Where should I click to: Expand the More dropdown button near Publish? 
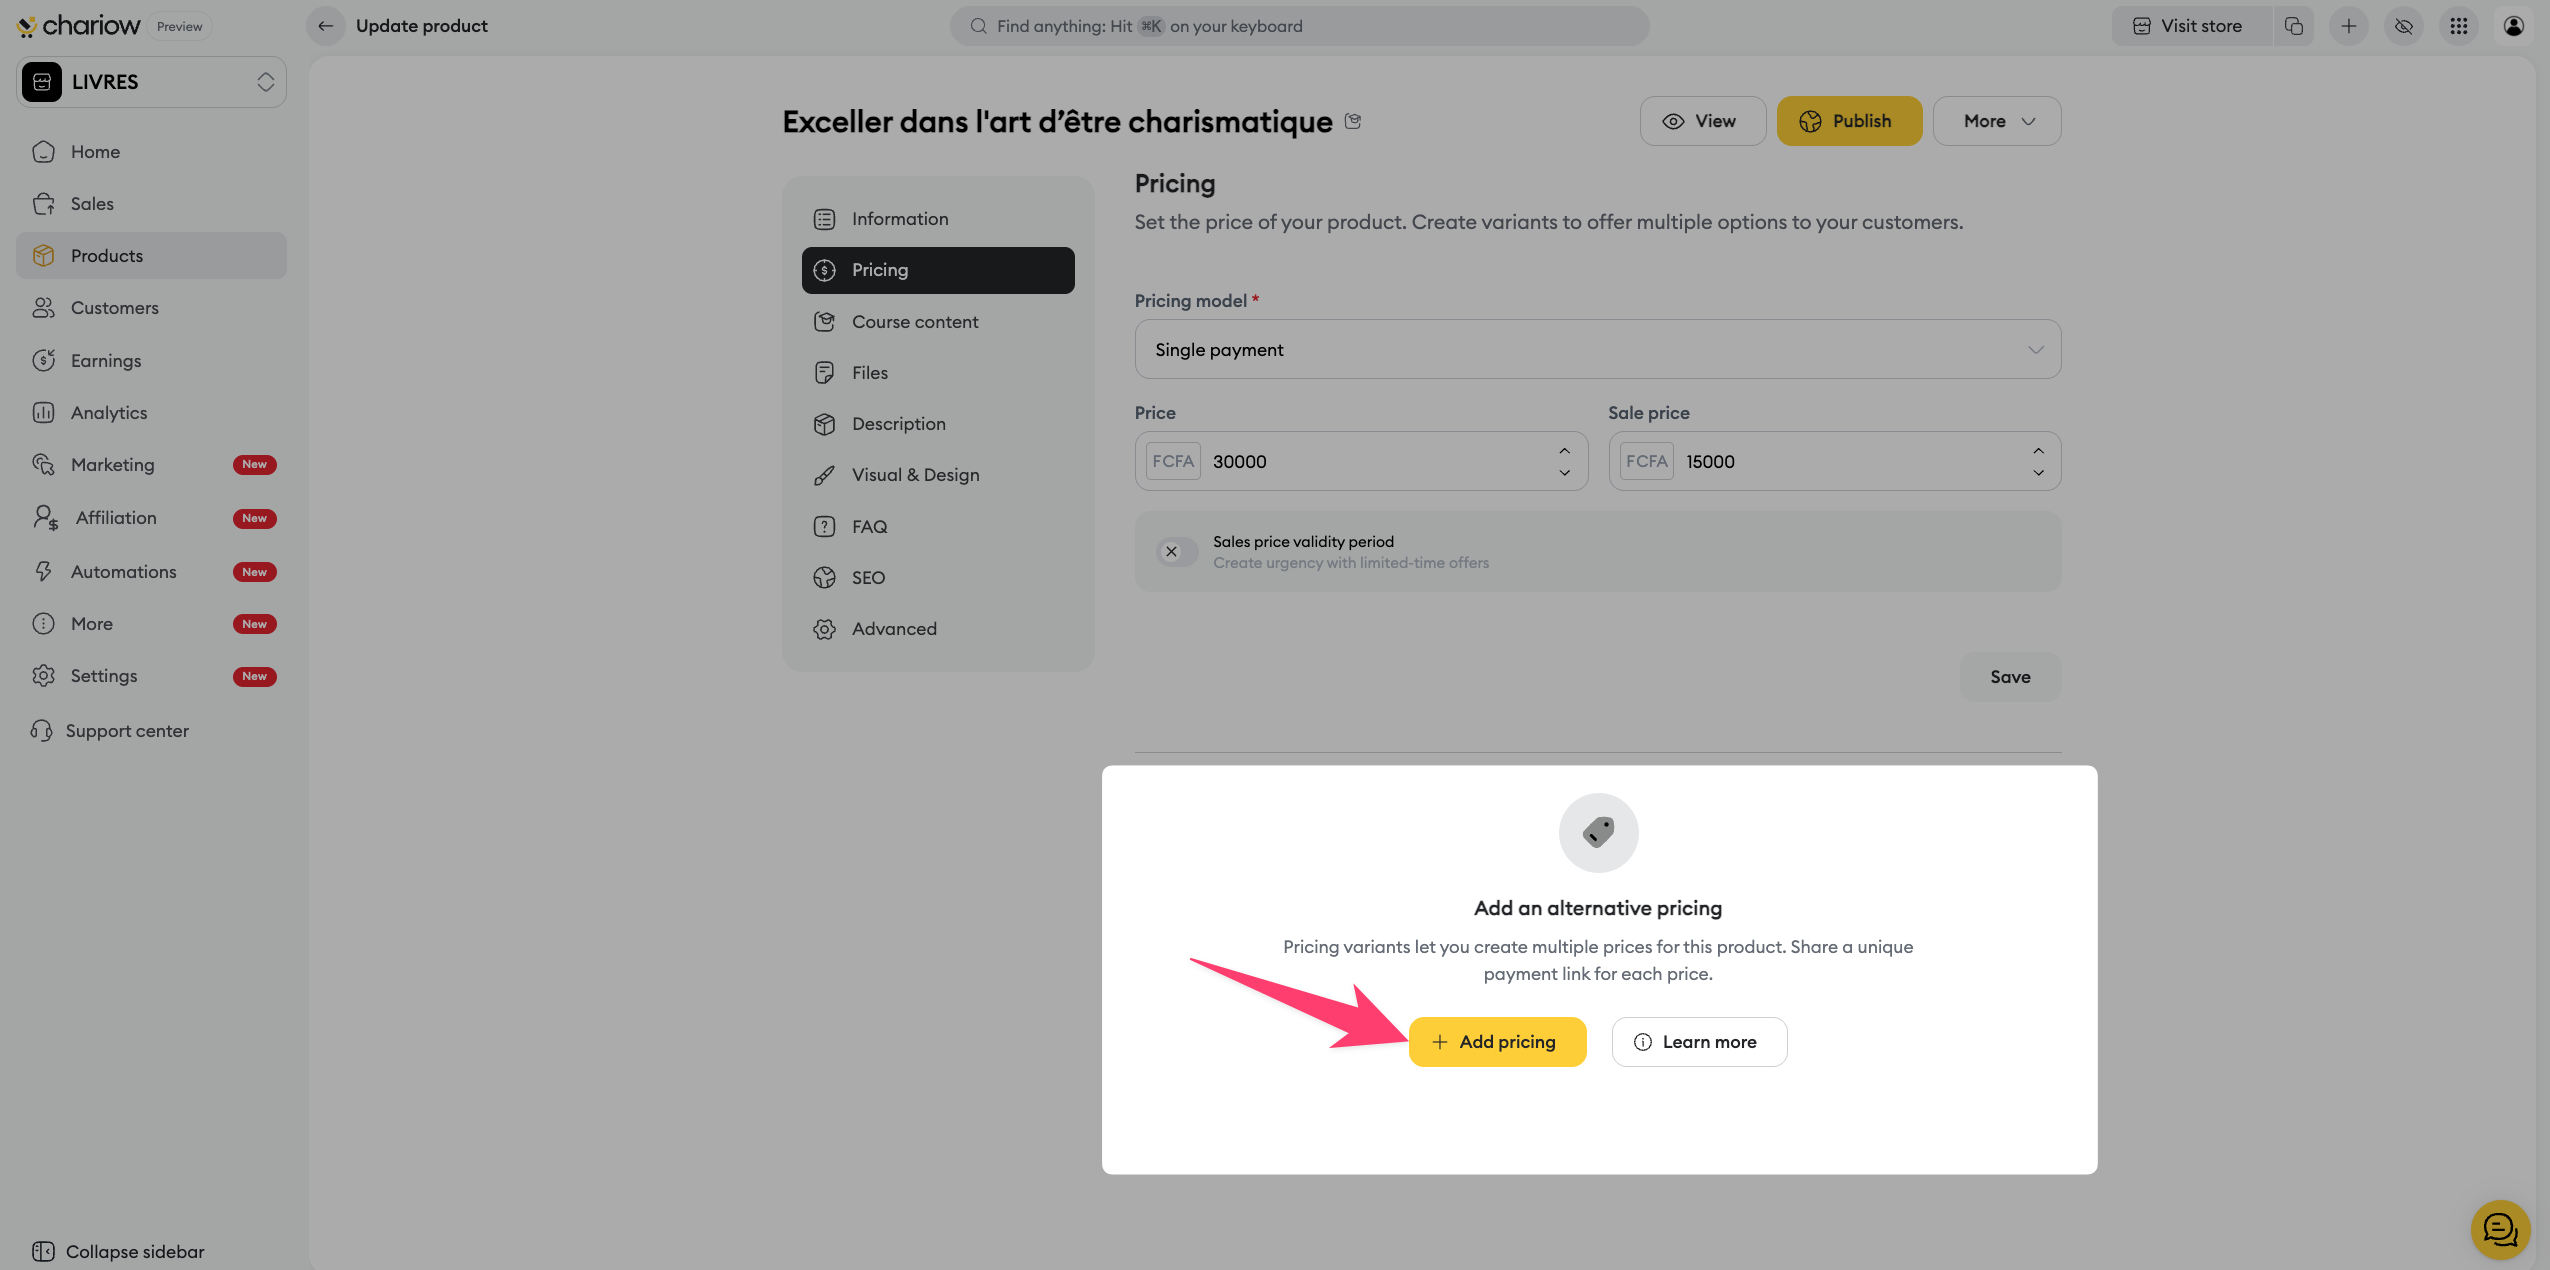tap(1996, 121)
